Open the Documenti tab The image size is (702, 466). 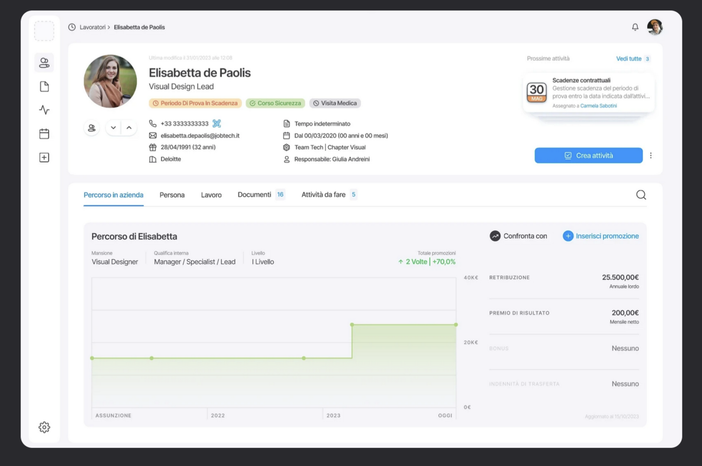(x=254, y=195)
